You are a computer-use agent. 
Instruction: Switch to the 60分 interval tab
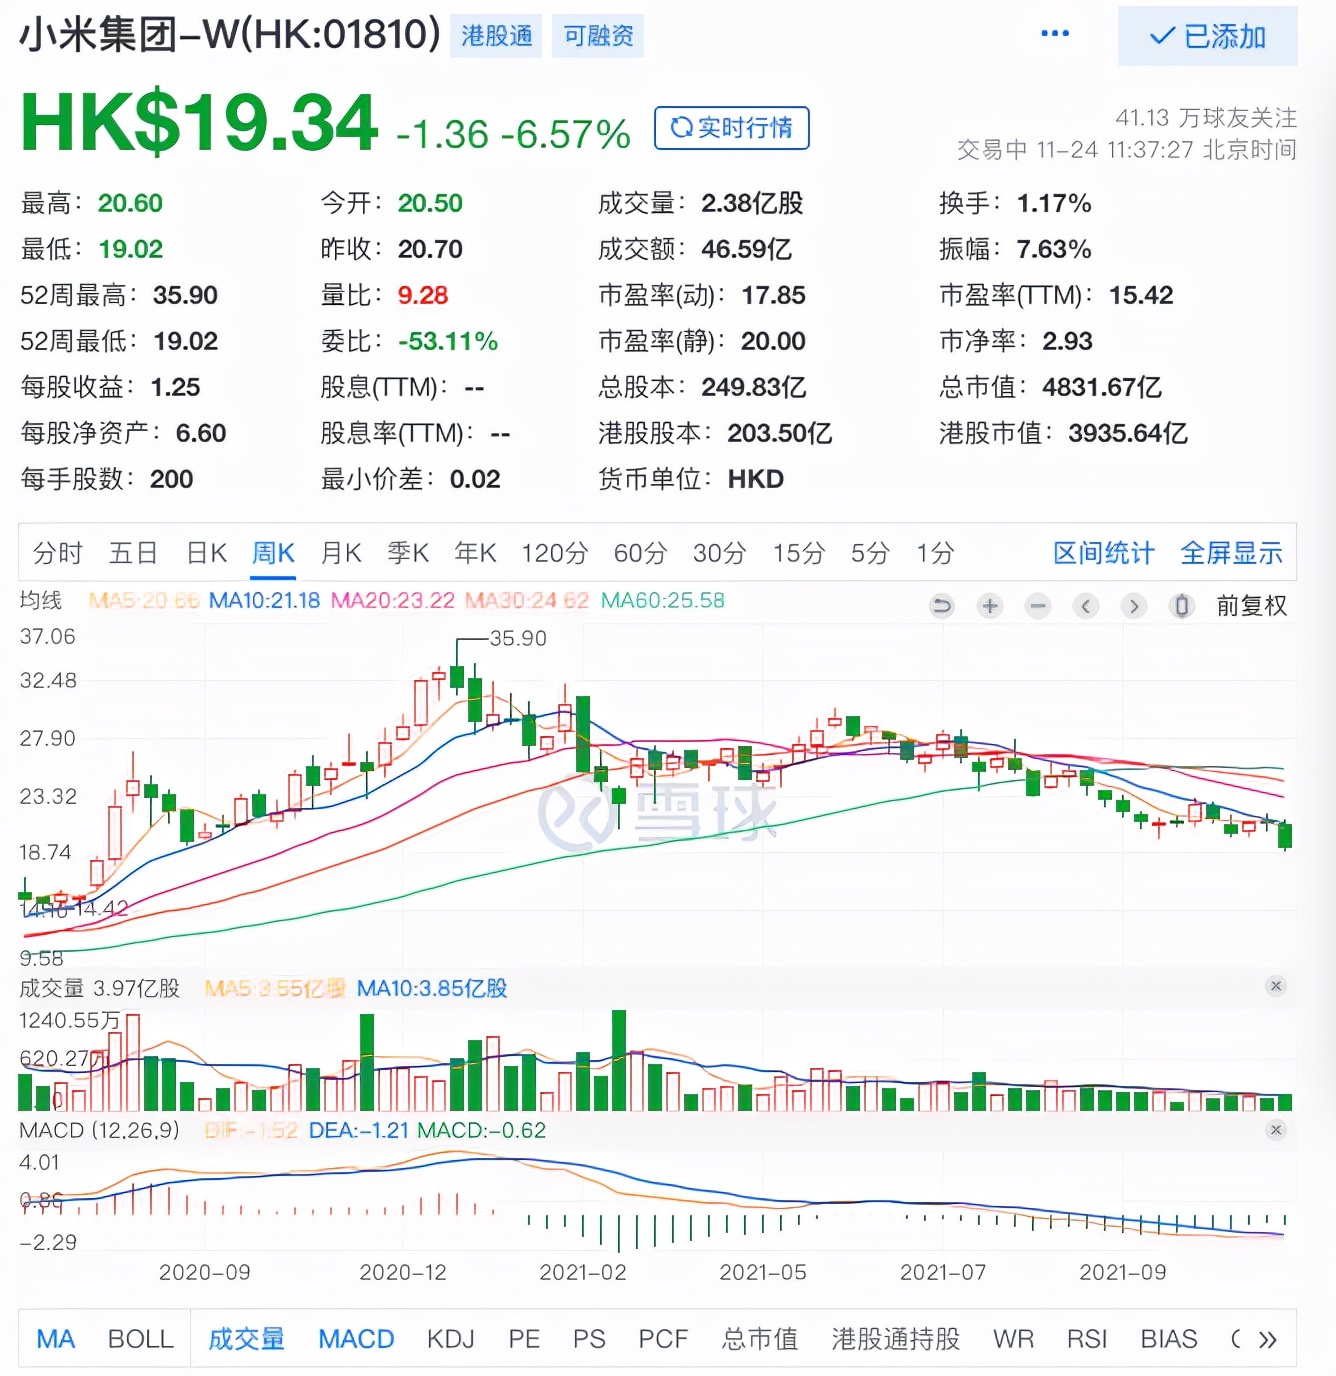[640, 553]
